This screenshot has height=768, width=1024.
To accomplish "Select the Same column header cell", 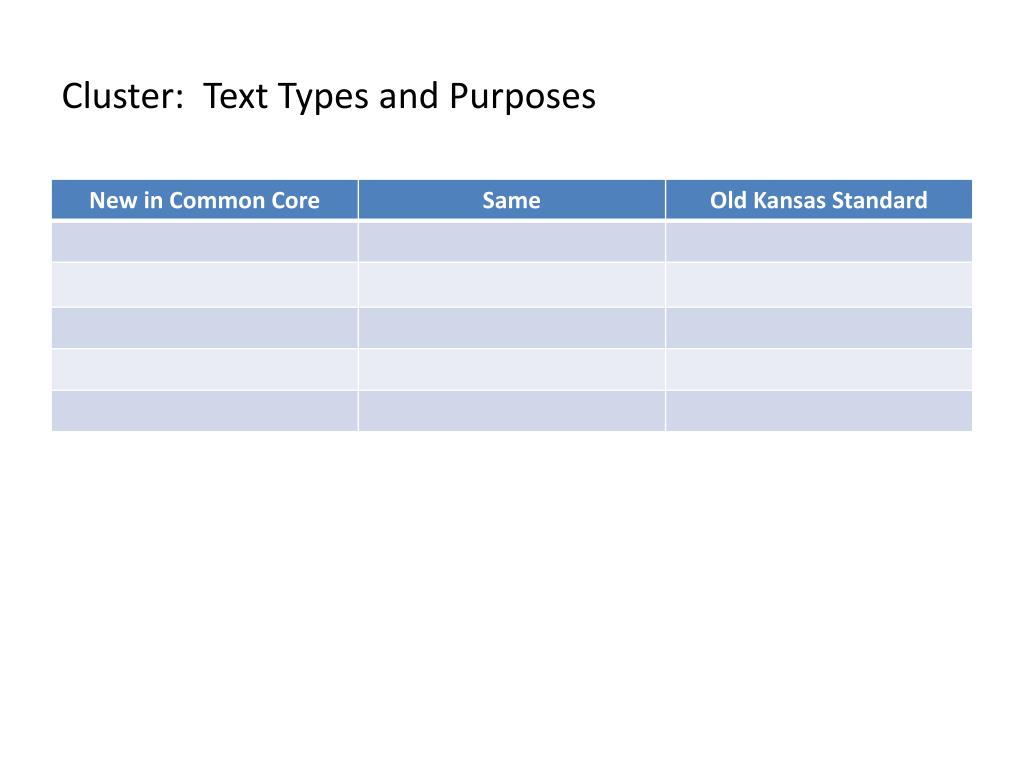I will pos(512,200).
